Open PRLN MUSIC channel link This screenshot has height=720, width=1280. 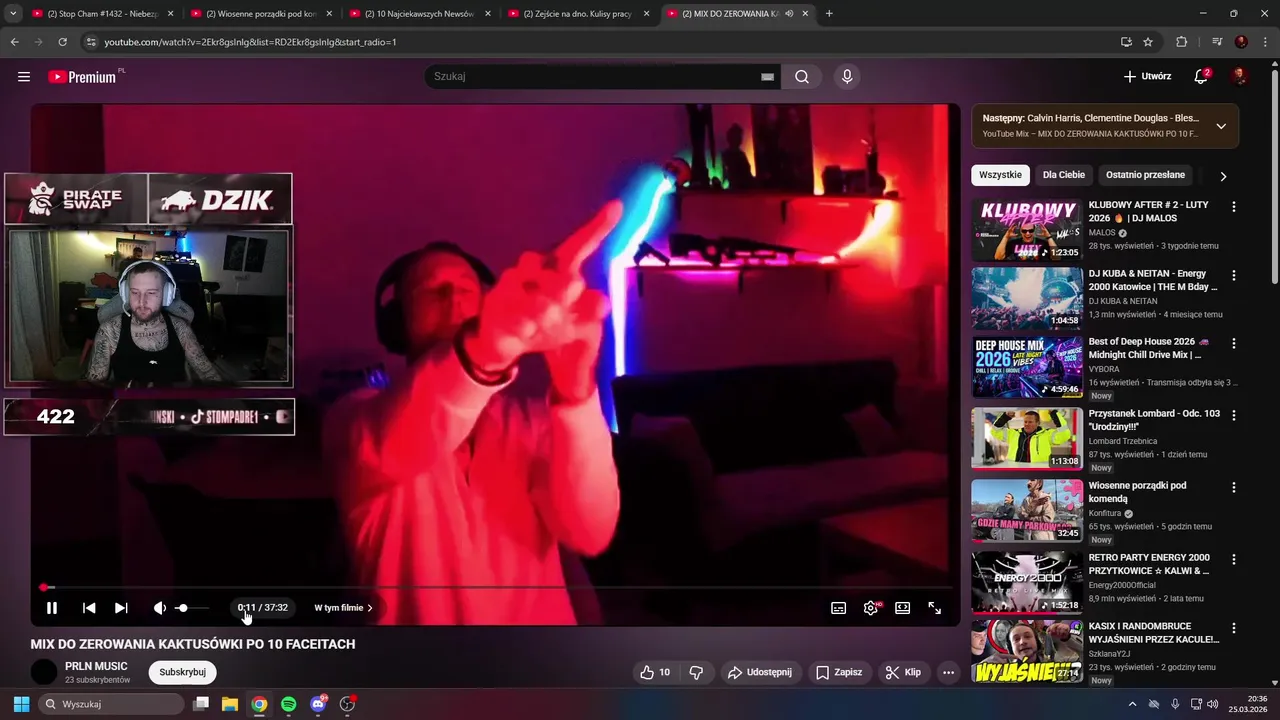pos(96,666)
